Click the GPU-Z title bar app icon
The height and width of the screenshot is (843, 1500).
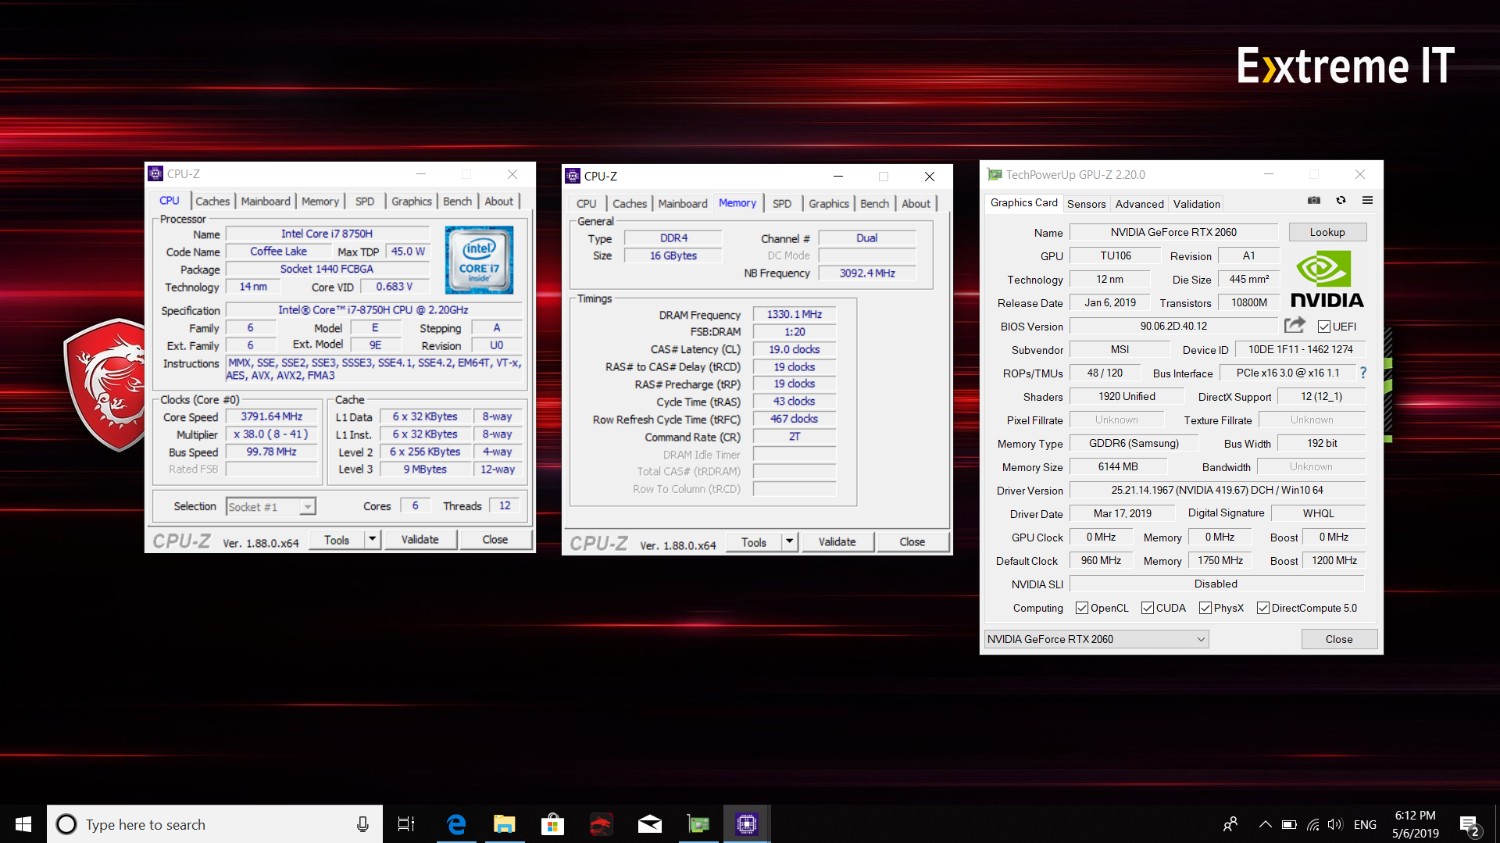point(994,174)
